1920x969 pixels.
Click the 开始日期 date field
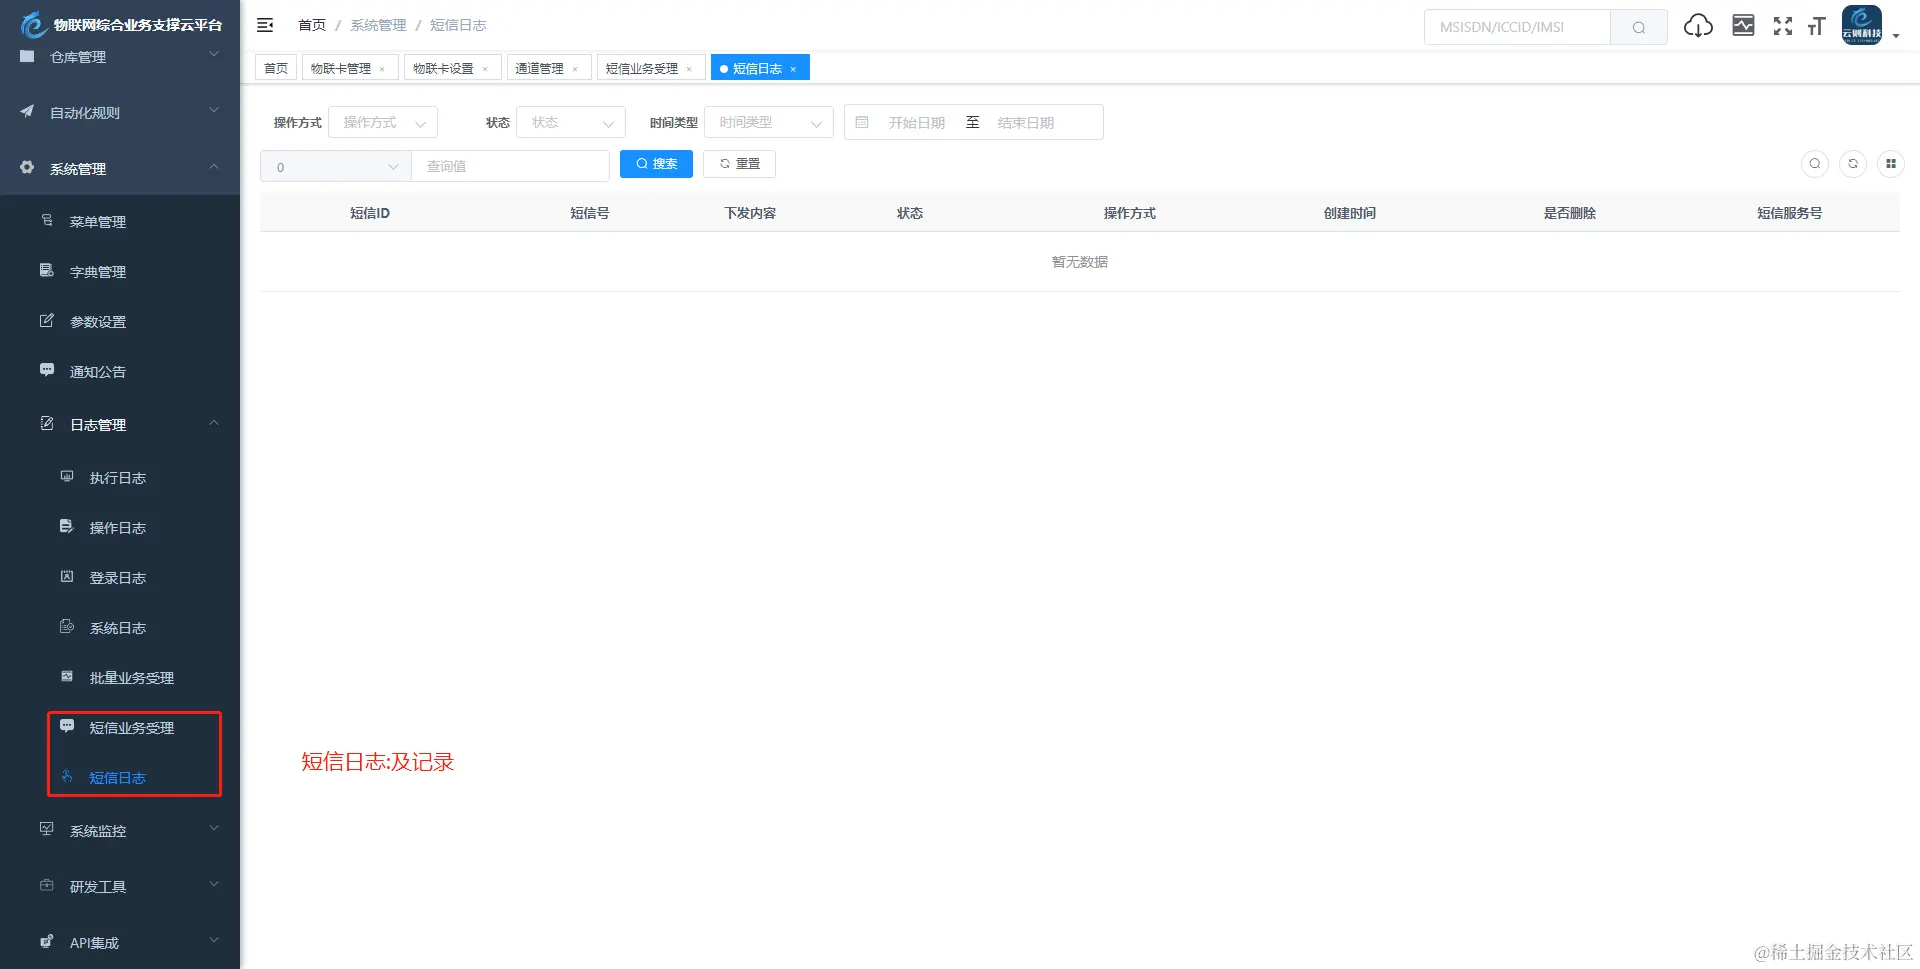coord(917,122)
